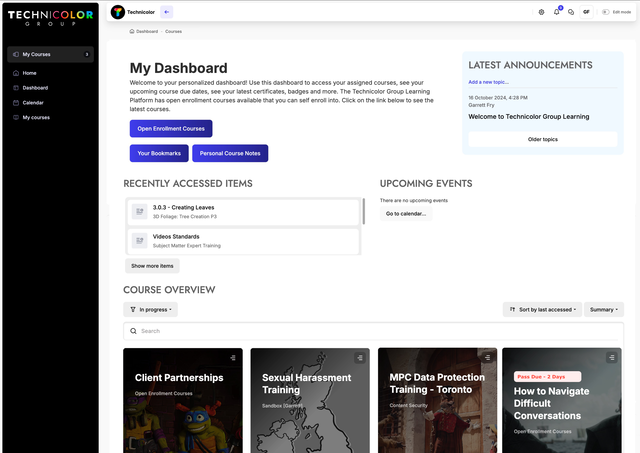Image resolution: width=640 pixels, height=453 pixels.
Task: Click the My courses monitor icon in sidebar
Action: (16, 118)
